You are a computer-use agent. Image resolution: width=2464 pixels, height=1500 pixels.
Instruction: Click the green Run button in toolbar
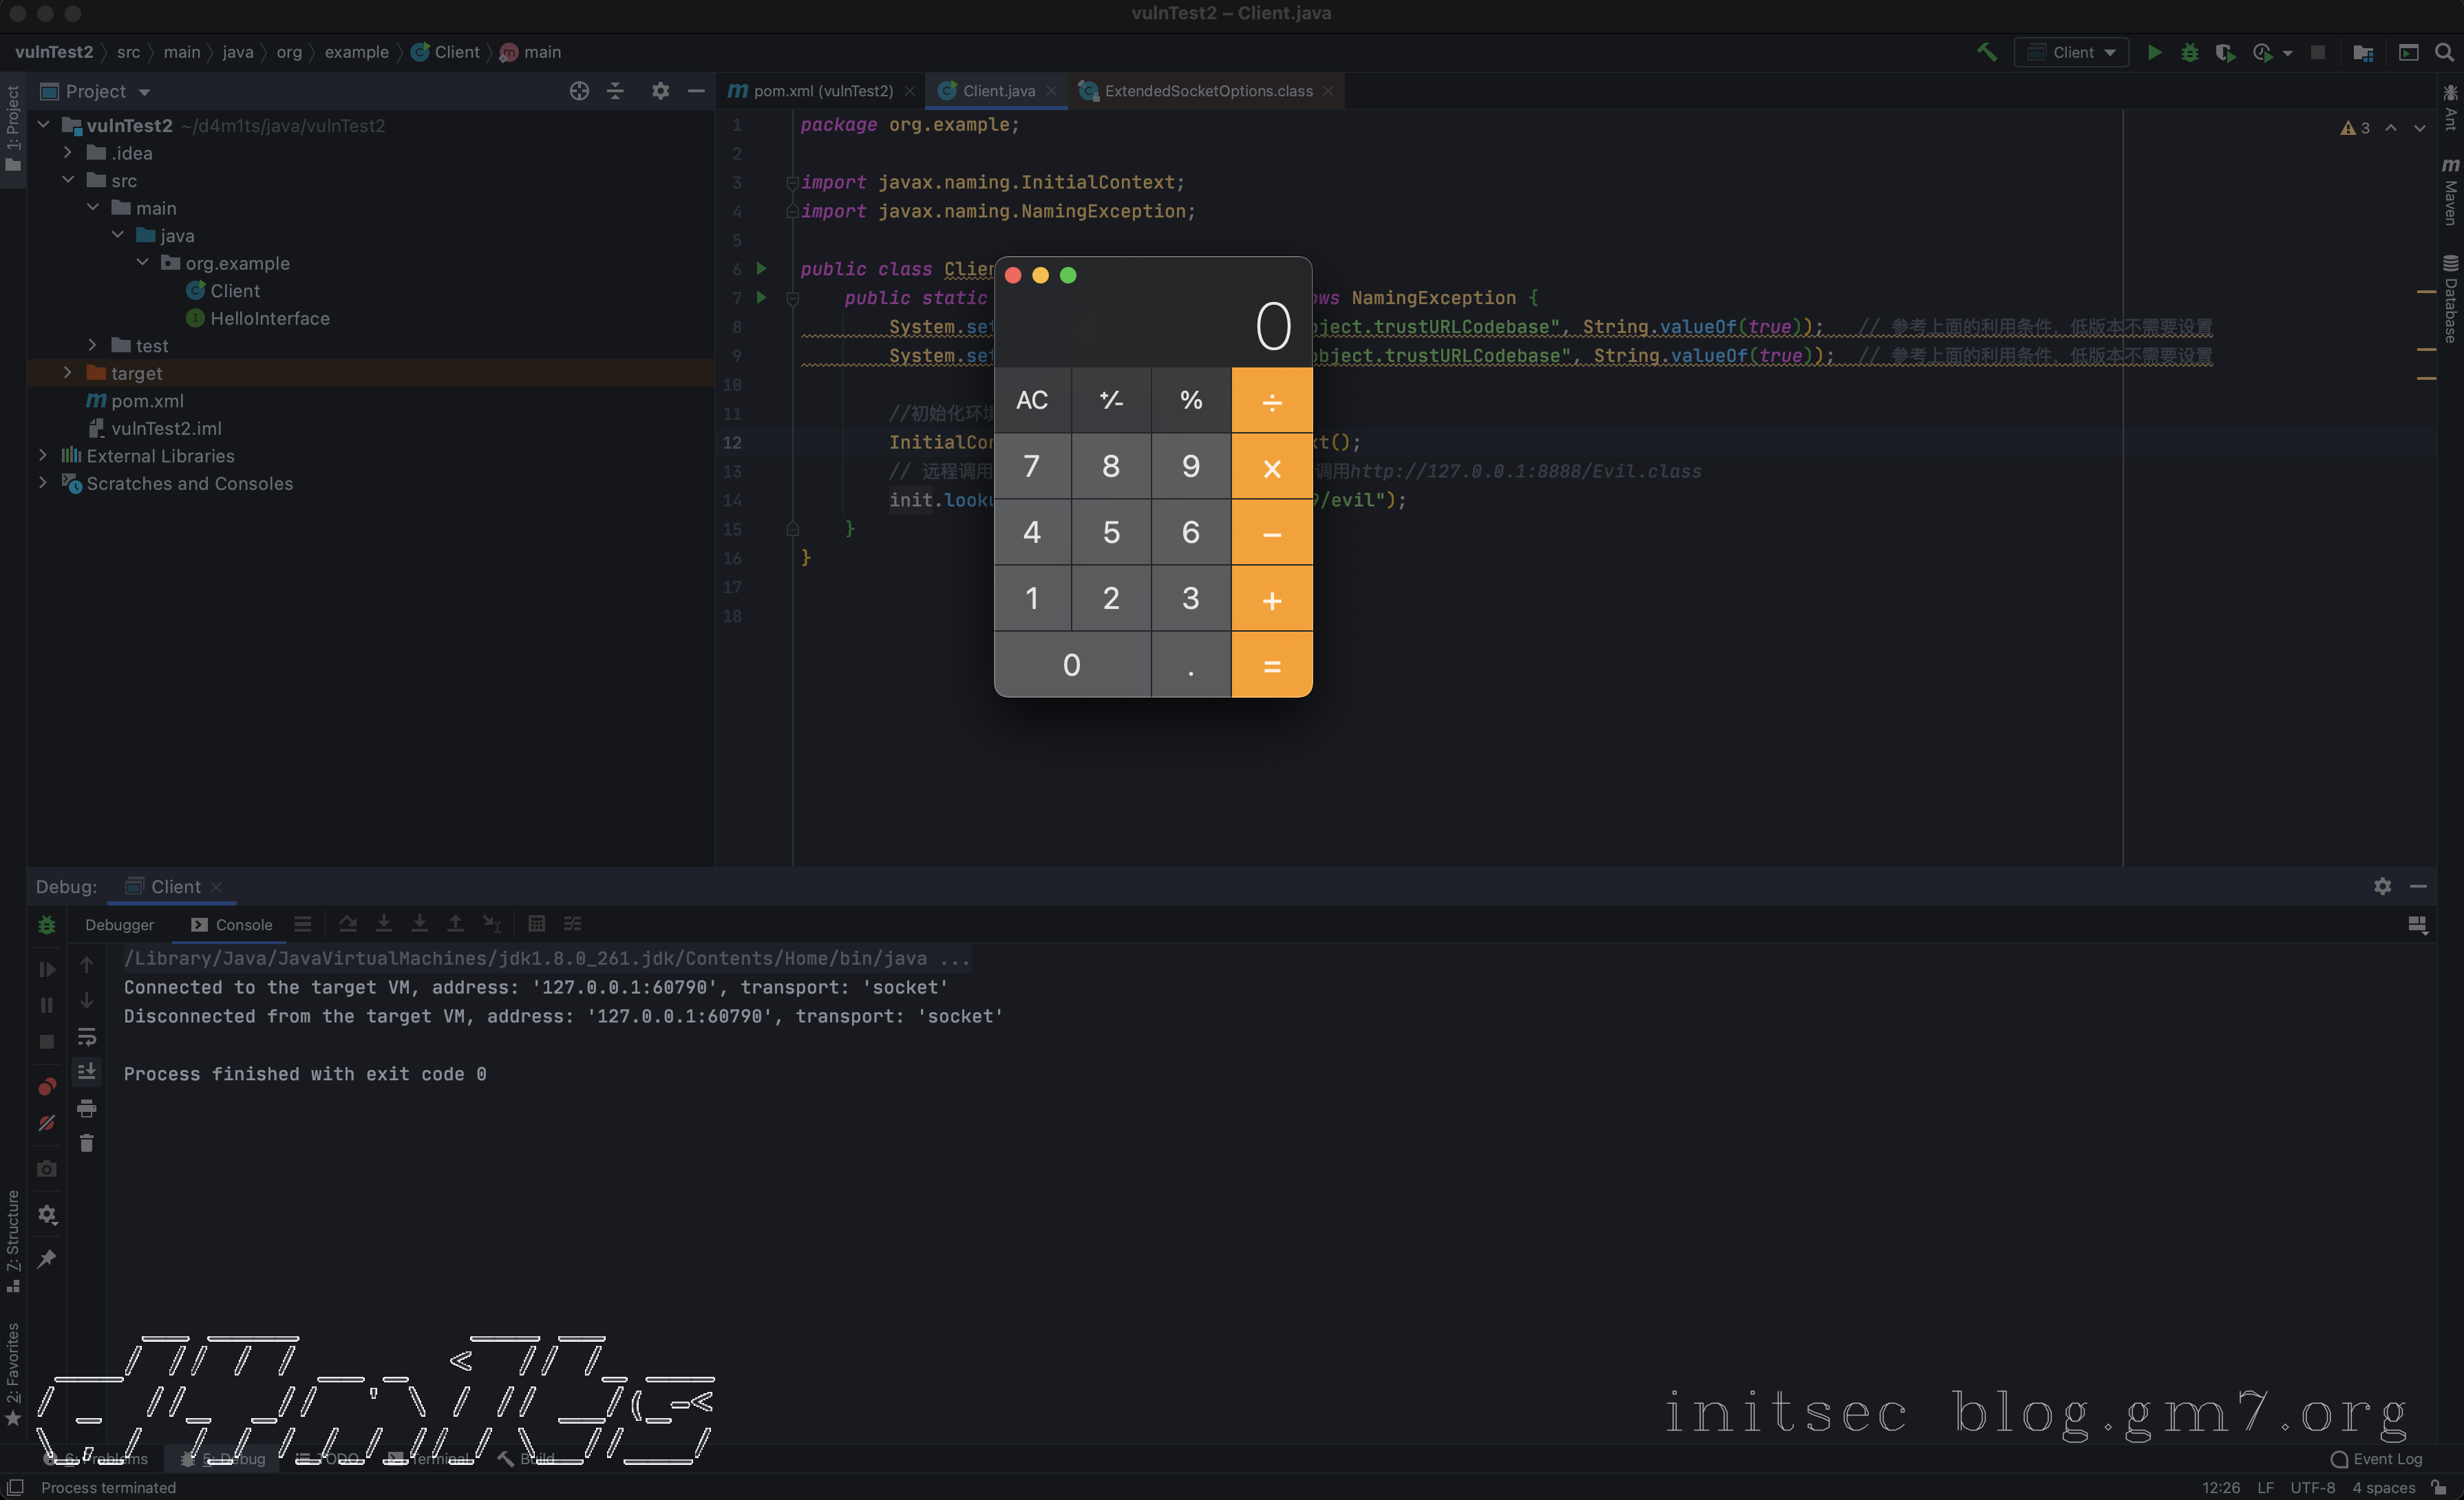[x=2154, y=52]
